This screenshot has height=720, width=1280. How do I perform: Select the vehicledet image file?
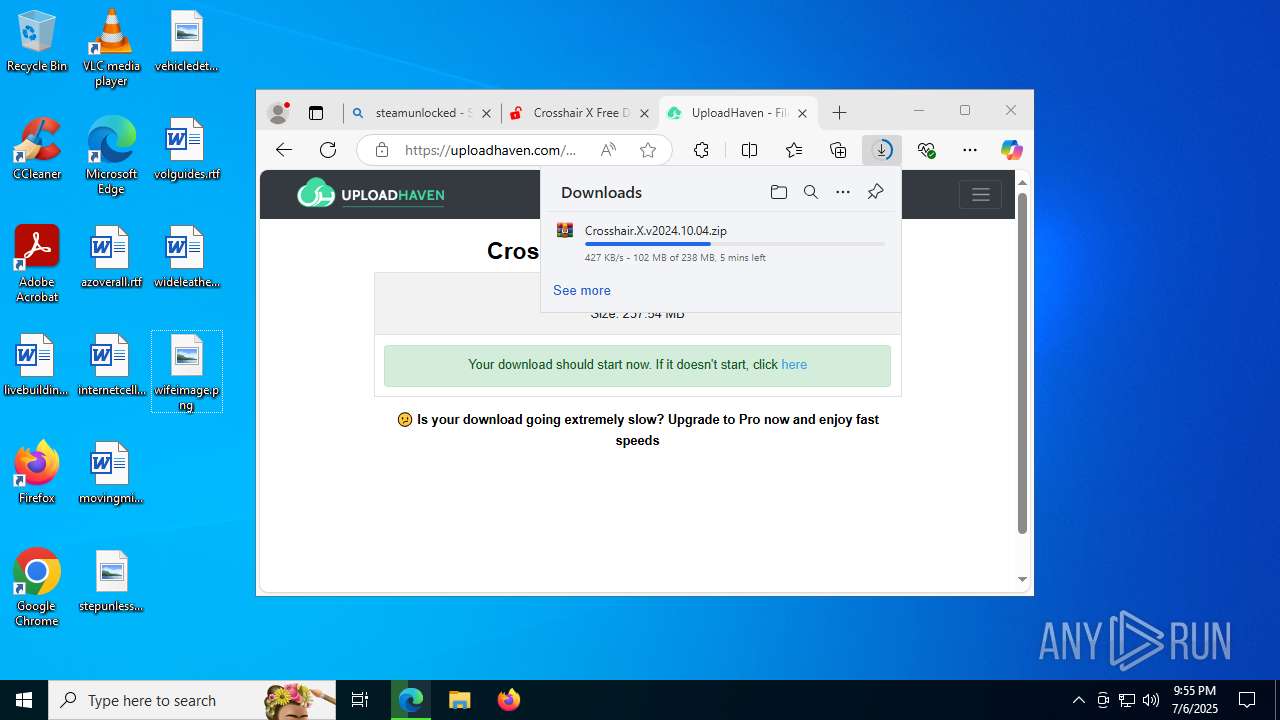186,42
